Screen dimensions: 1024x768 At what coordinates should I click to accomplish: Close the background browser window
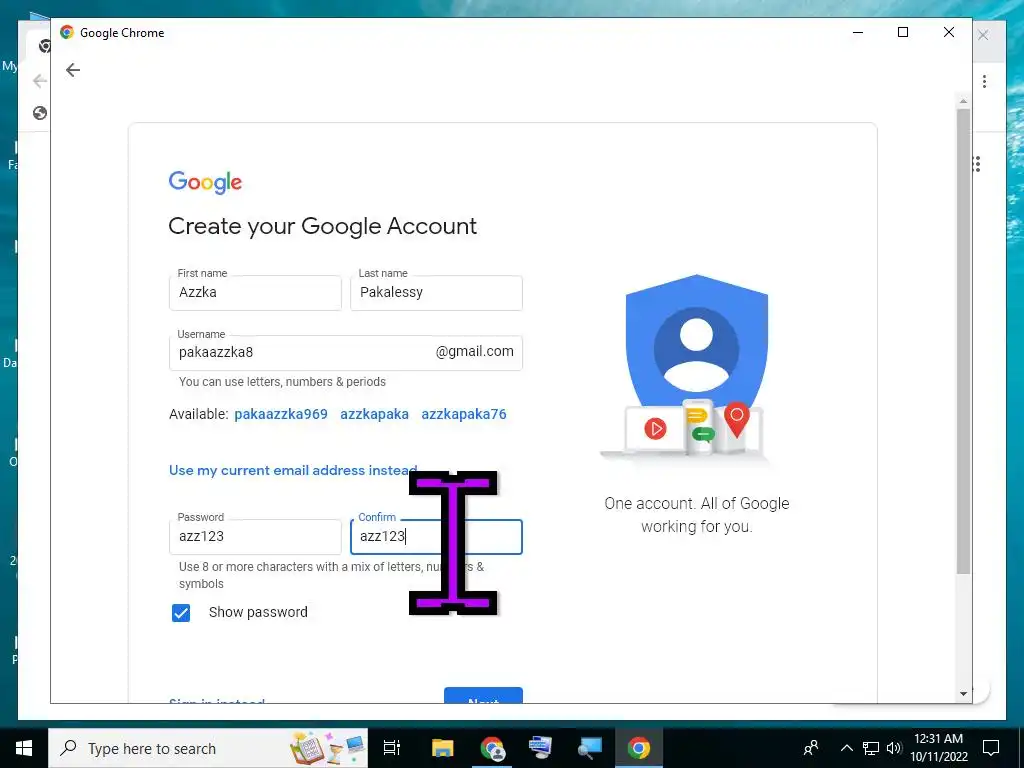983,35
